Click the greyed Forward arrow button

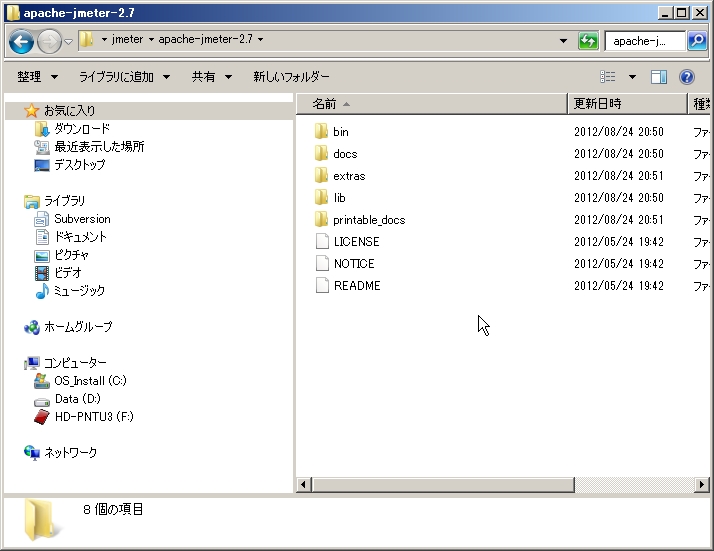pyautogui.click(x=49, y=41)
